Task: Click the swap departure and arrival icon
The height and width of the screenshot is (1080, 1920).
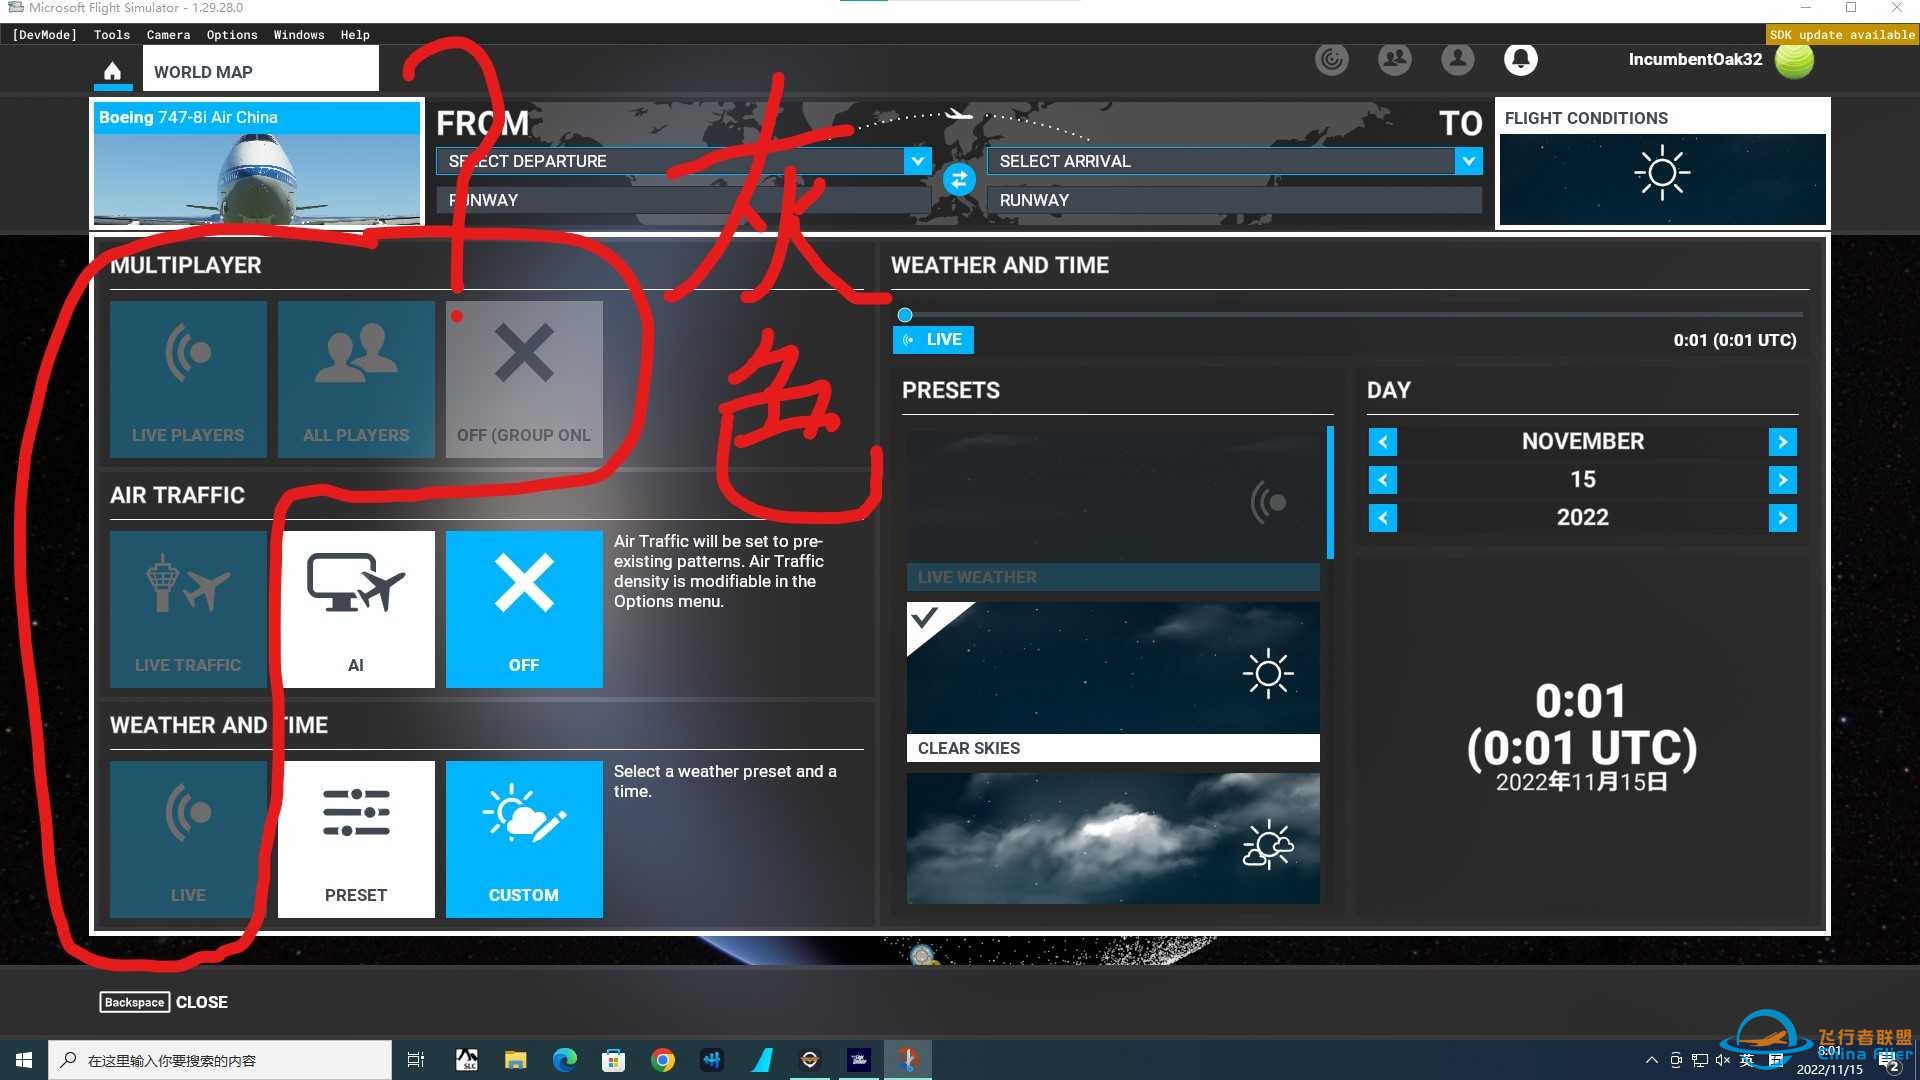Action: tap(957, 178)
